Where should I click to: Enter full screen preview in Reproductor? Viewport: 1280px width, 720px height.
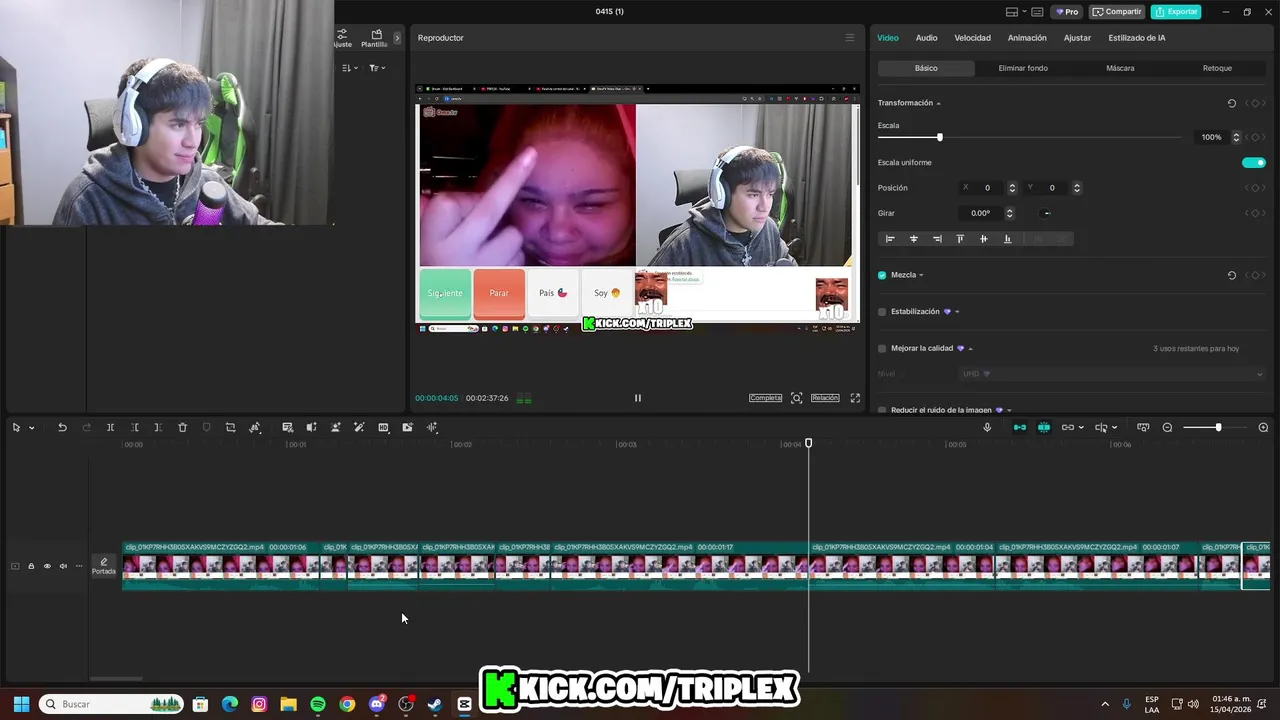click(x=855, y=398)
